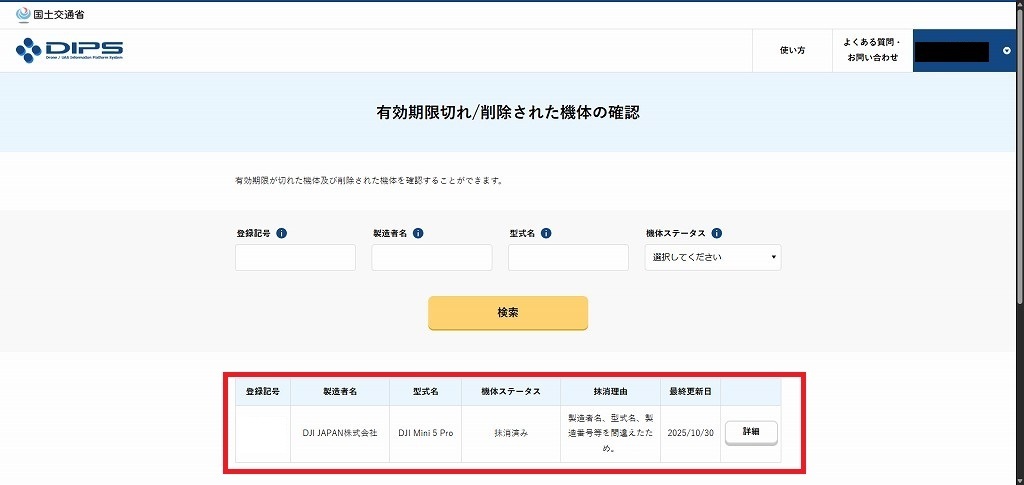Focus the 製造者名 text field

(432, 258)
